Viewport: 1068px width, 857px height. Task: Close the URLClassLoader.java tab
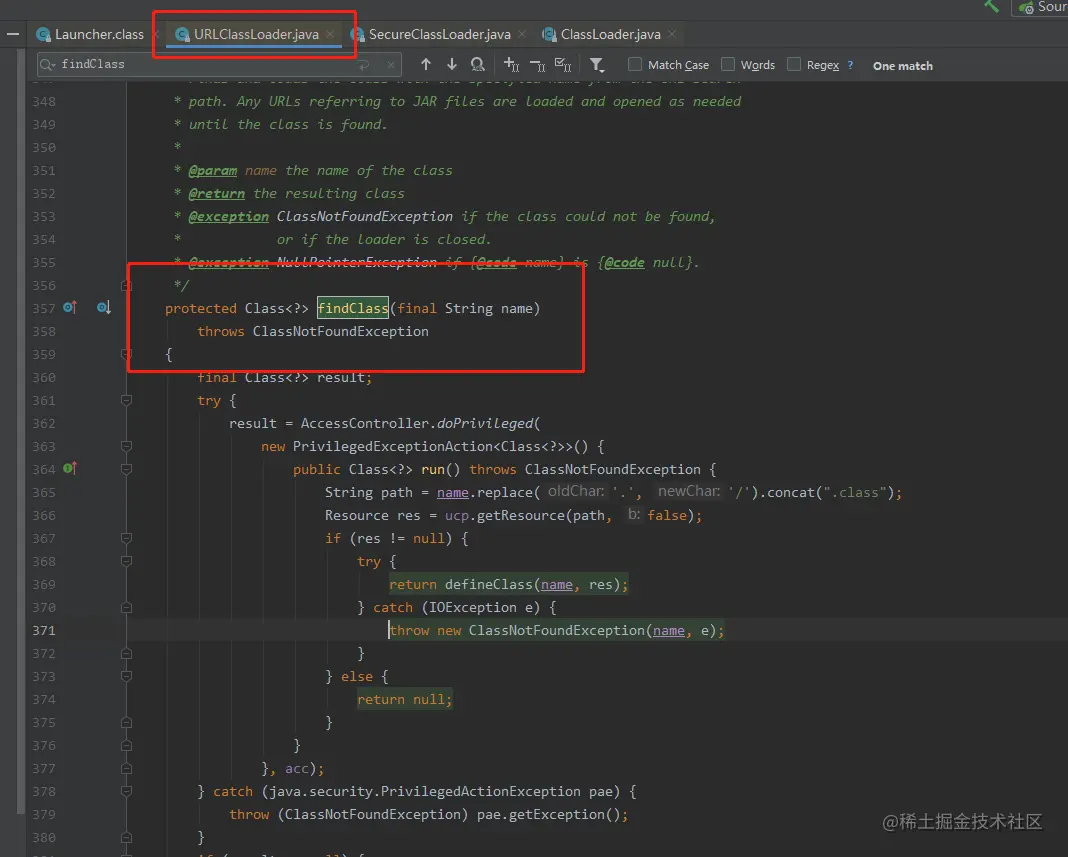coord(330,33)
